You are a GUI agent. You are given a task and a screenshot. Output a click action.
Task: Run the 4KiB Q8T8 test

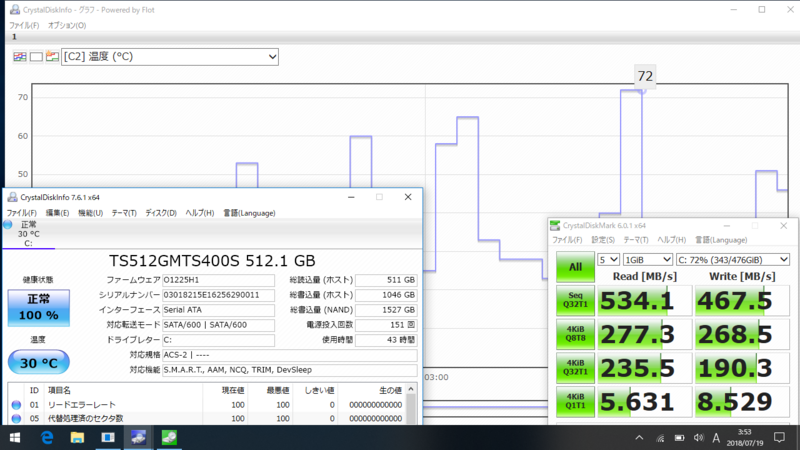point(575,334)
